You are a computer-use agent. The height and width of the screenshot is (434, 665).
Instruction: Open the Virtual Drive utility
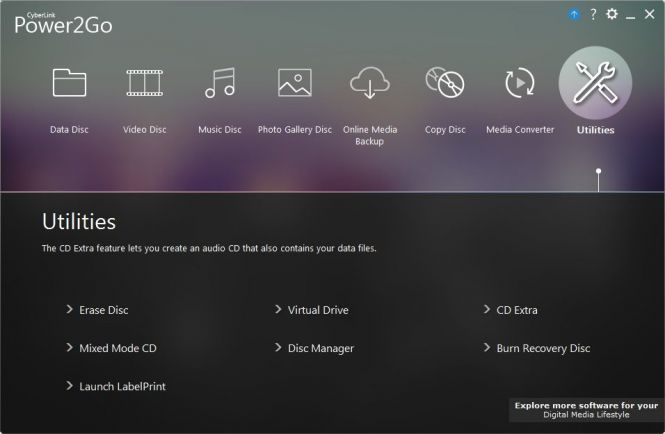318,310
